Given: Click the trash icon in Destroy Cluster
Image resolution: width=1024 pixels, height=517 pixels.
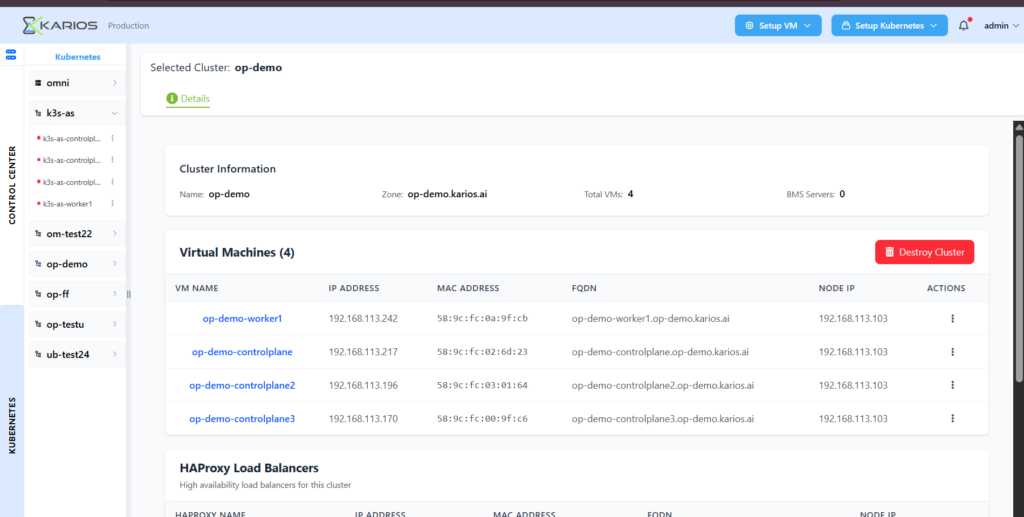Looking at the screenshot, I should tap(889, 252).
